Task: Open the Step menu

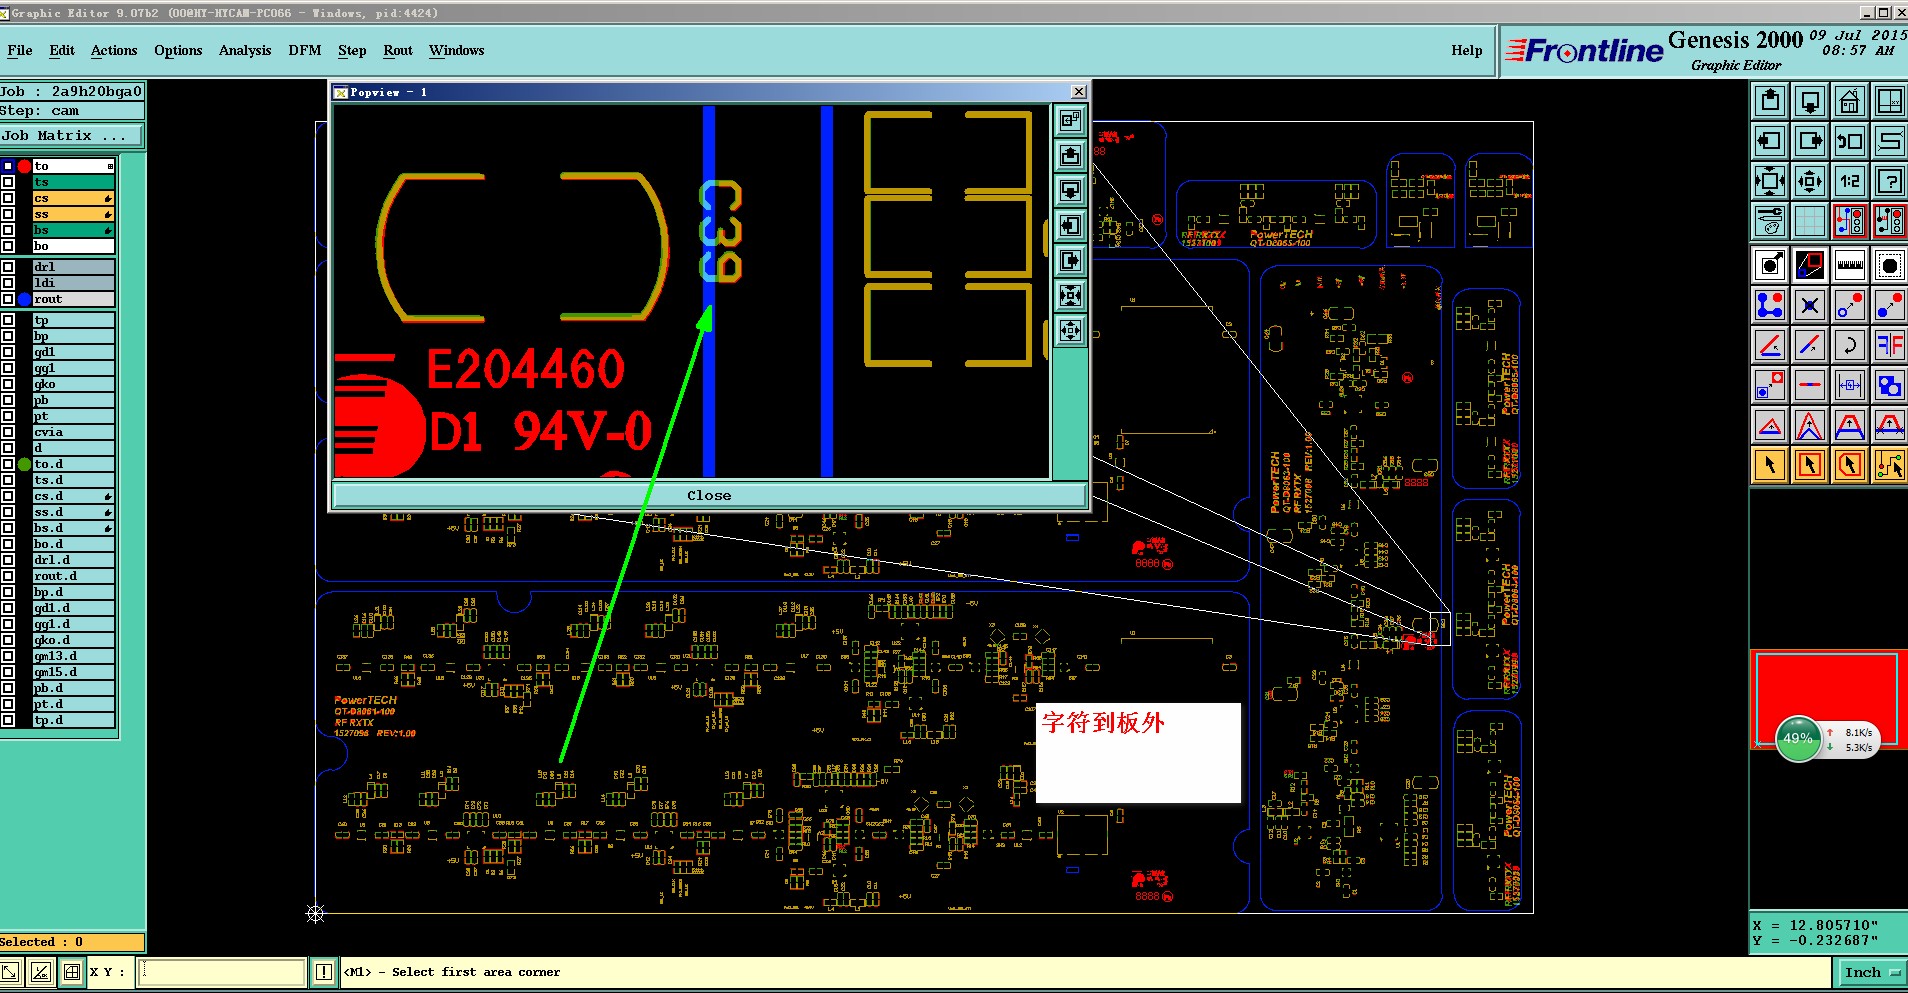Action: pos(352,50)
